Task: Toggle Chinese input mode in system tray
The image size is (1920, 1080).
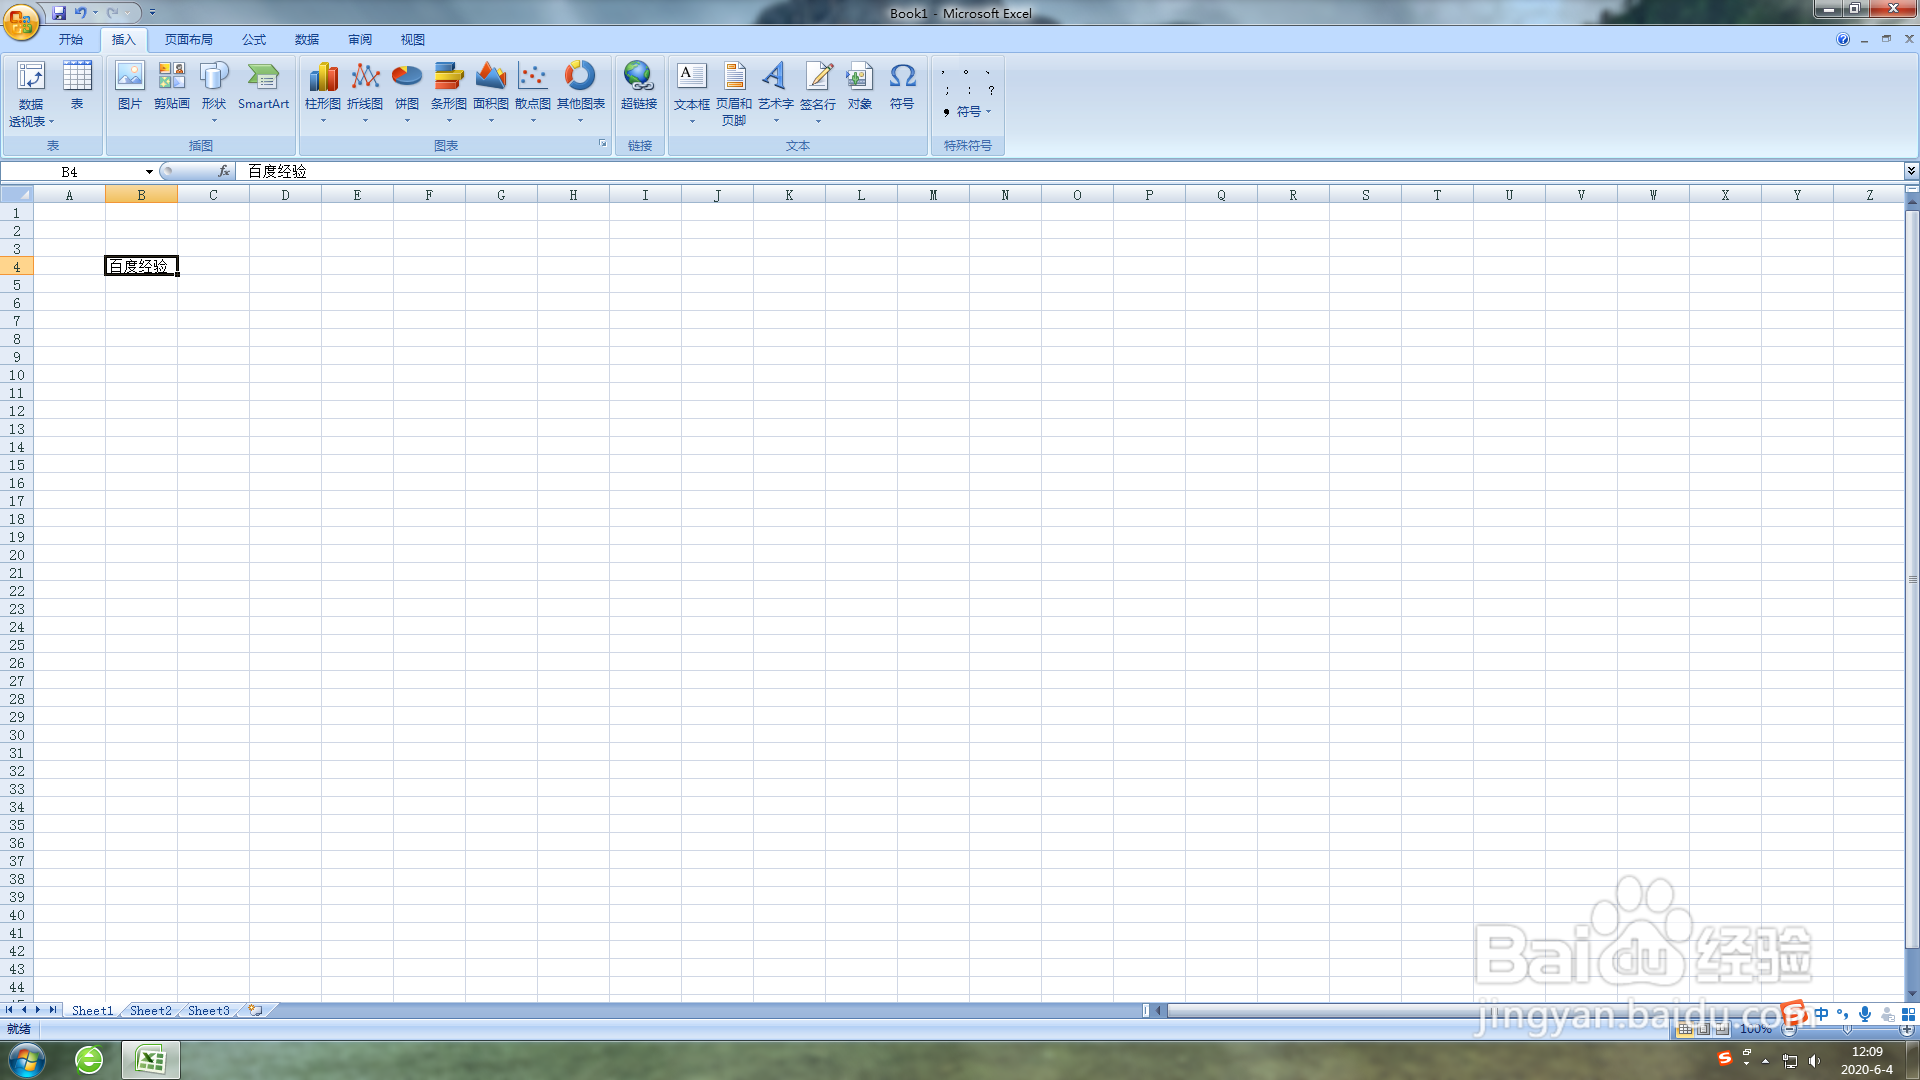Action: (1820, 1014)
